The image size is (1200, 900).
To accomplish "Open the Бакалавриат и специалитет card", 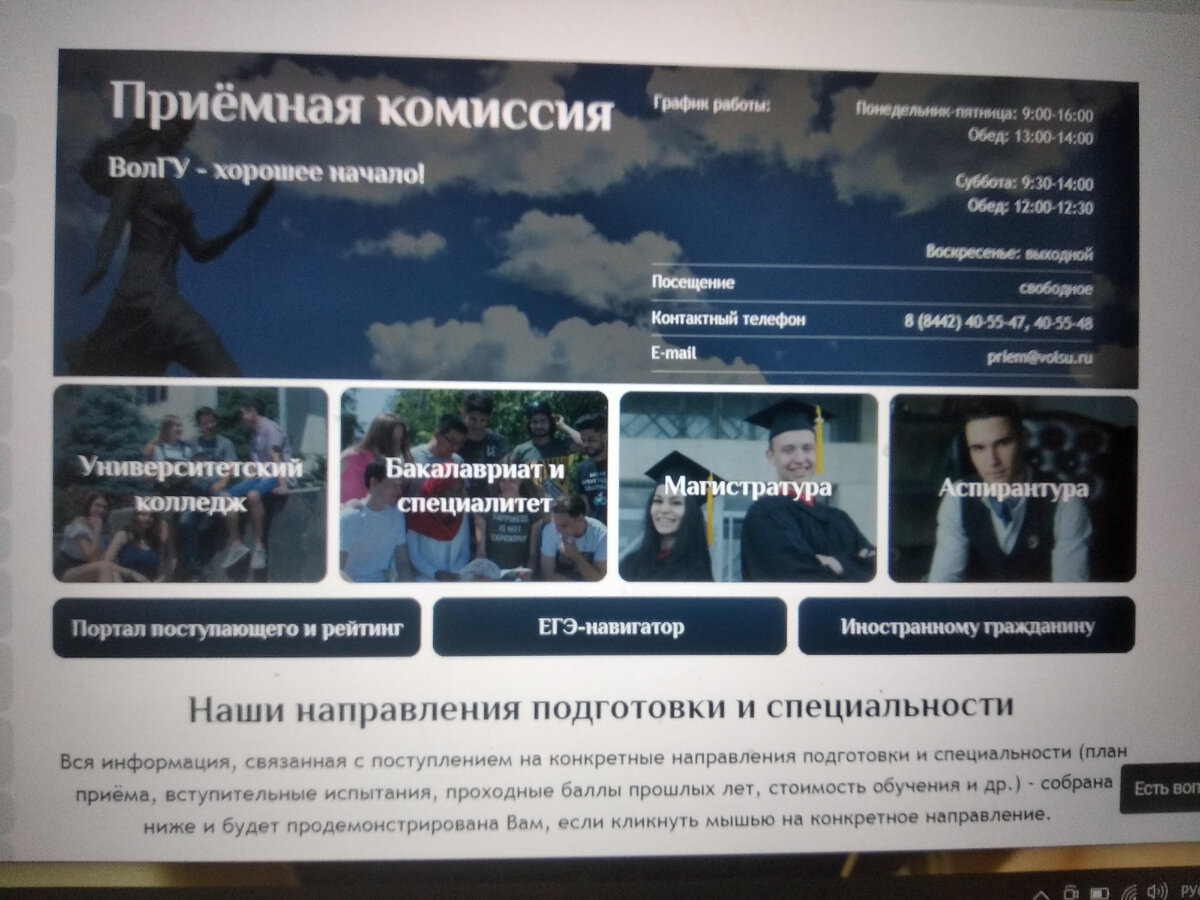I will tap(474, 486).
